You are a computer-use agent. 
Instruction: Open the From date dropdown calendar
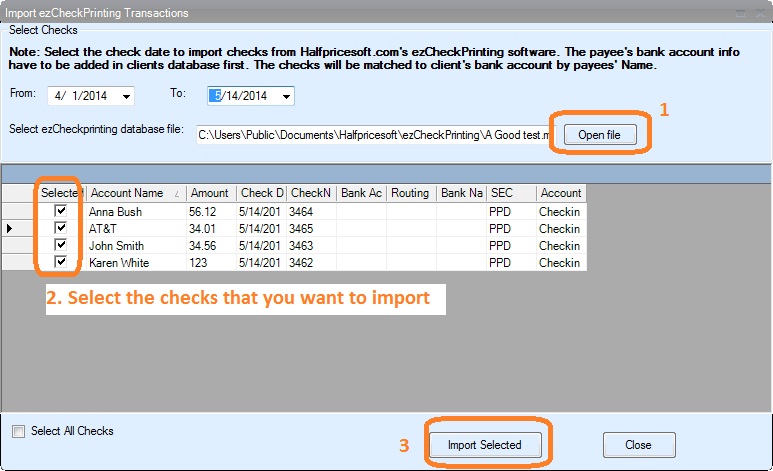[126, 97]
